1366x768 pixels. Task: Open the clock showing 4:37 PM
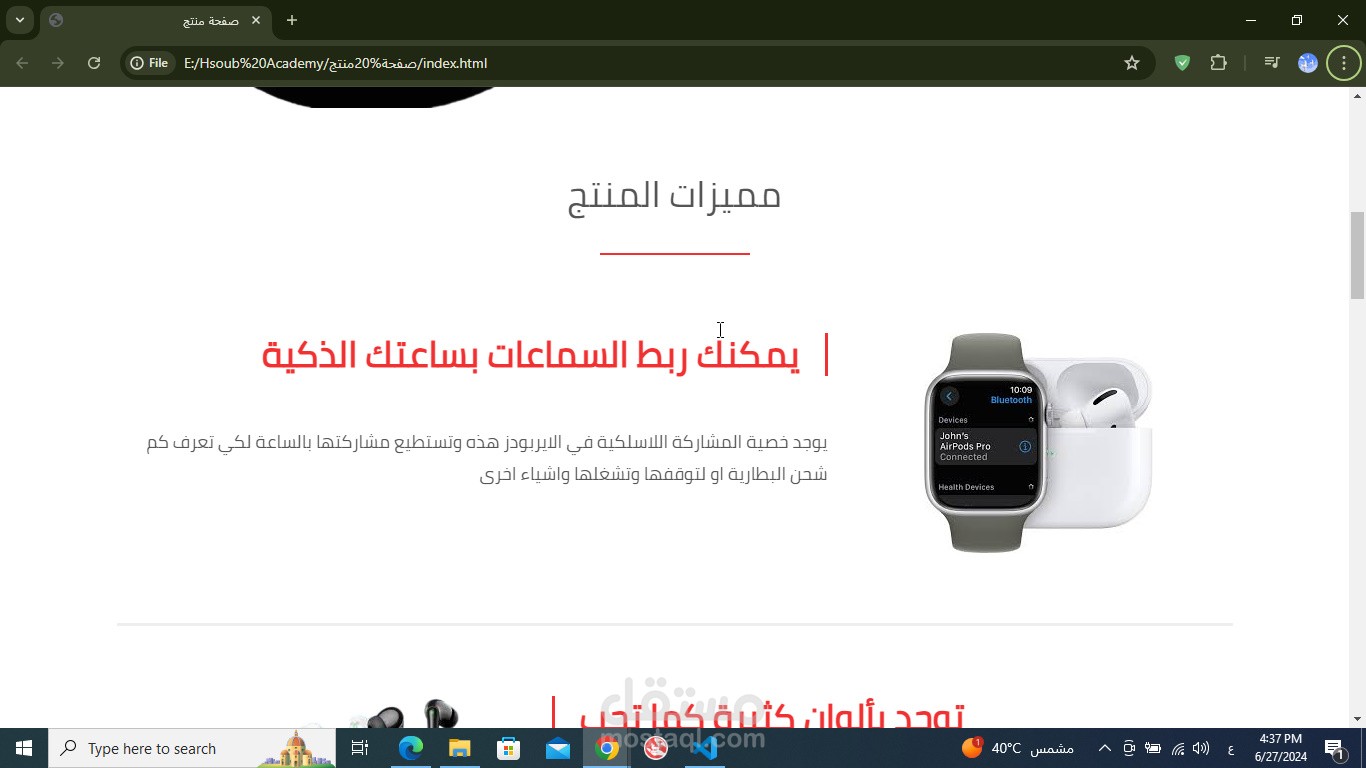coord(1280,748)
